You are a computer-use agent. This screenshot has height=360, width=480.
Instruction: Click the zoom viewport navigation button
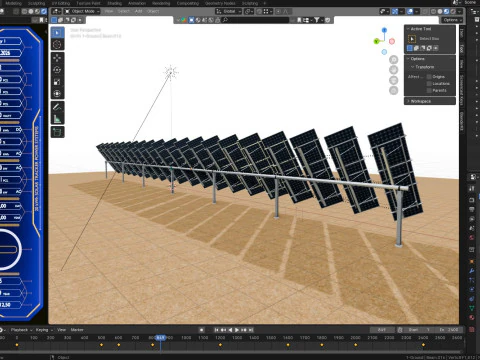(x=394, y=60)
